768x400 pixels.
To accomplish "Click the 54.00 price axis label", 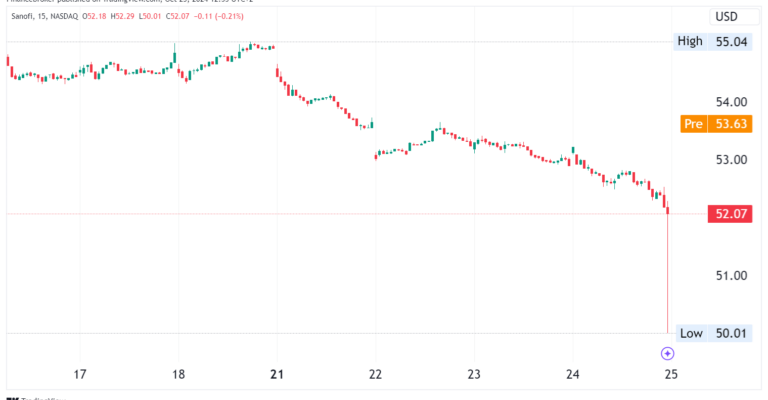I will click(x=731, y=102).
